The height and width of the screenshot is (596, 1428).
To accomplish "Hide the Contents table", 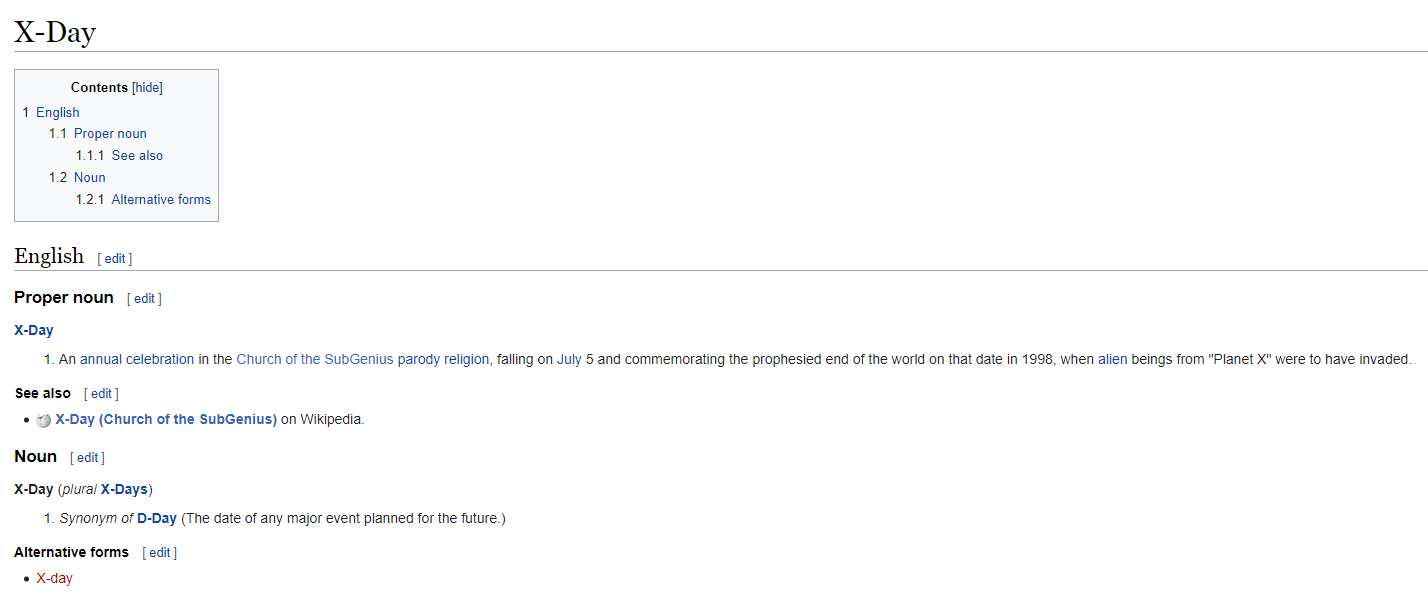I will pos(147,88).
